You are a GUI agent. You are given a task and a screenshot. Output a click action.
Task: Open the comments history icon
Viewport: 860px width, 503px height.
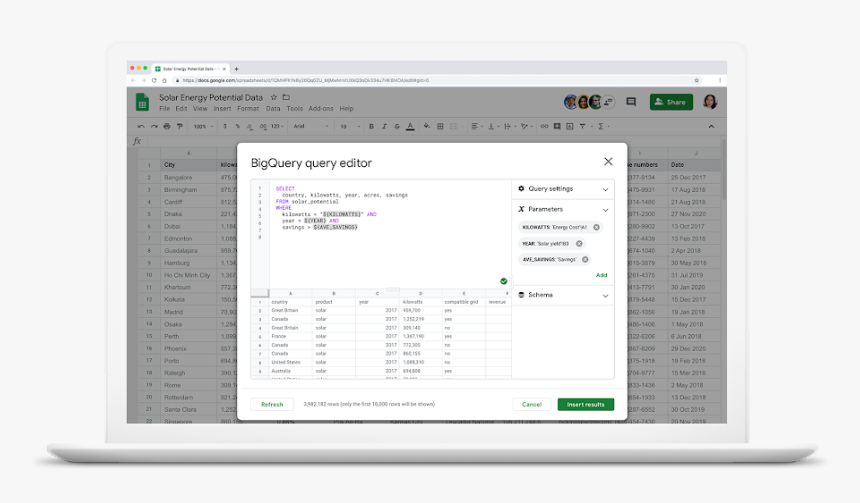(x=631, y=102)
